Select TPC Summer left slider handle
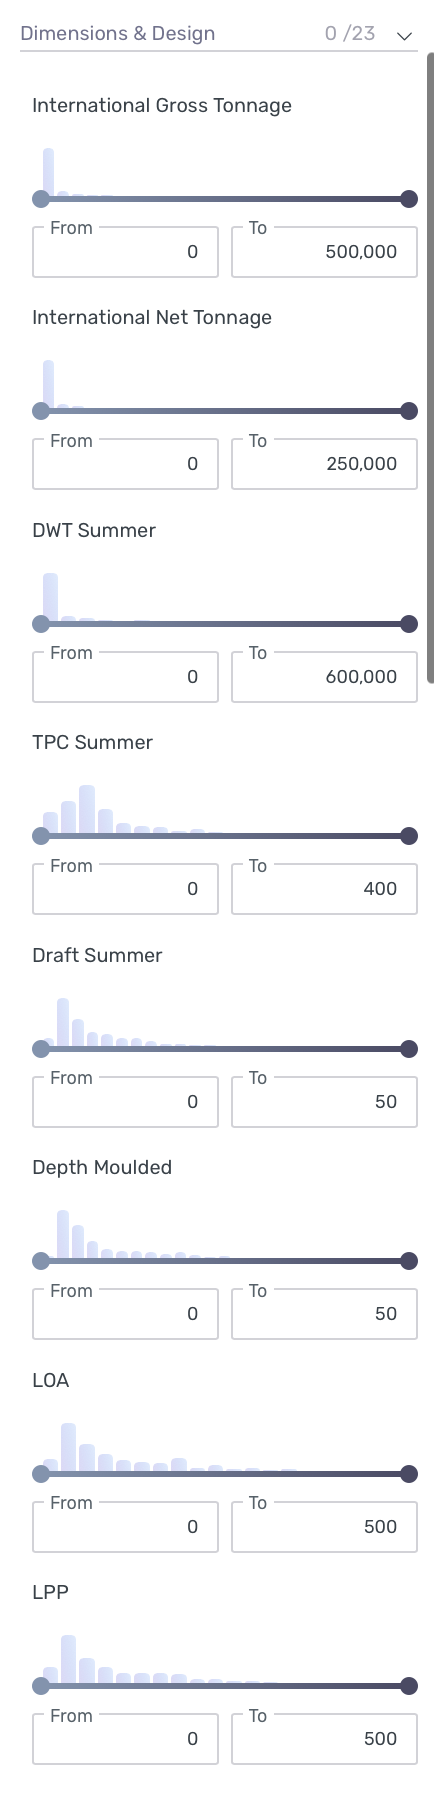This screenshot has width=434, height=1796. [x=41, y=836]
